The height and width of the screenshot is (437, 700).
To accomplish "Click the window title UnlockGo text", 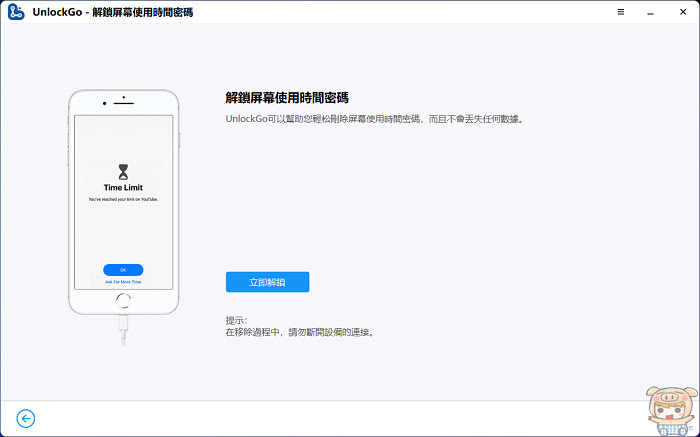I will click(x=112, y=12).
